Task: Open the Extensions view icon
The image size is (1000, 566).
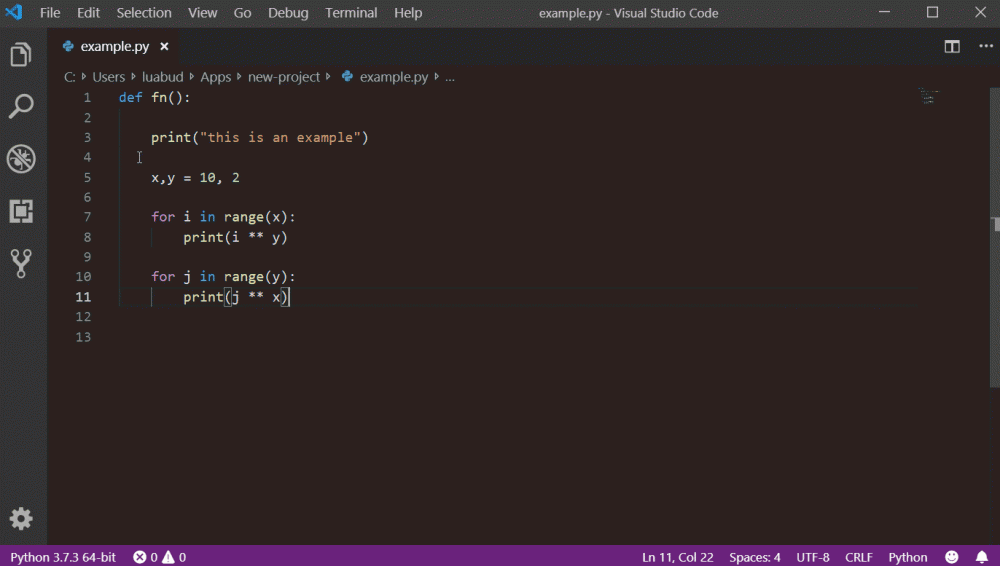Action: pos(21,211)
